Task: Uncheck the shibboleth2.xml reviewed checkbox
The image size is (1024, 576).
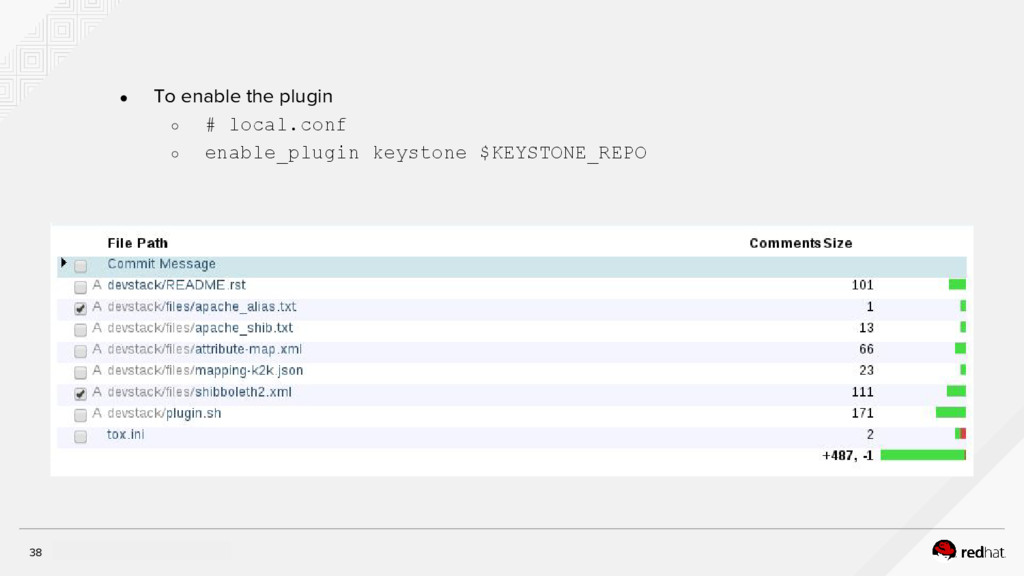Action: (81, 393)
